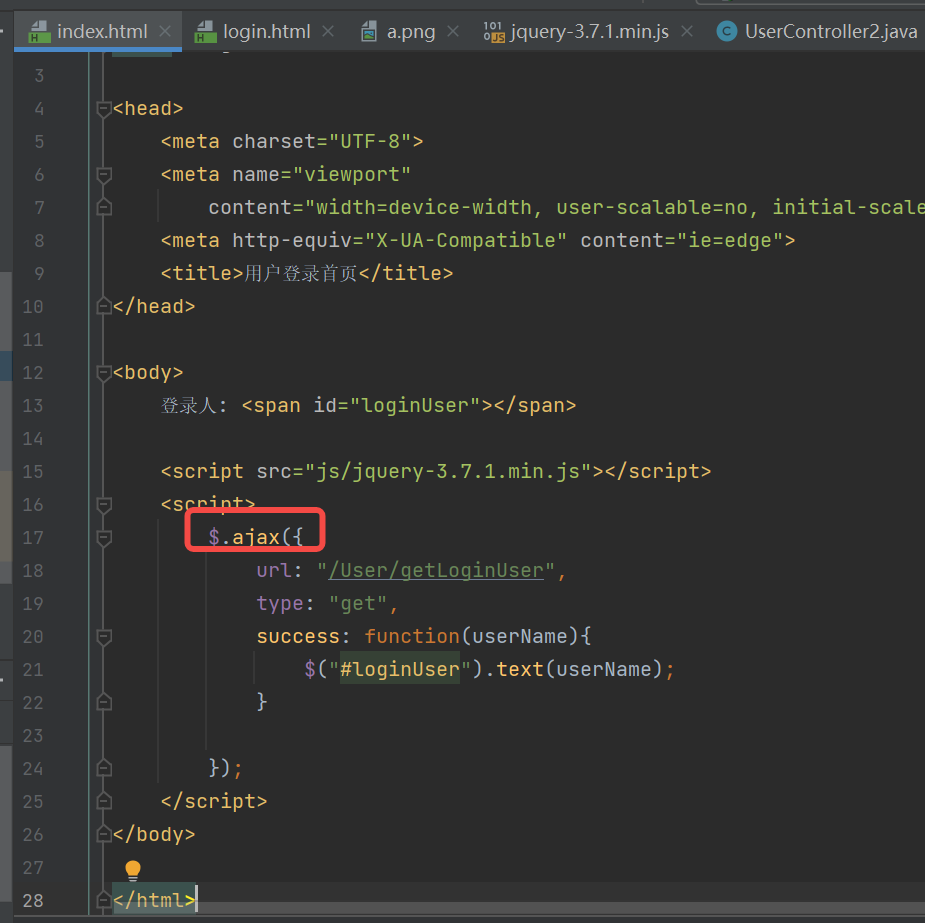Click the closing </html> tag
Image resolution: width=925 pixels, height=923 pixels.
[154, 901]
